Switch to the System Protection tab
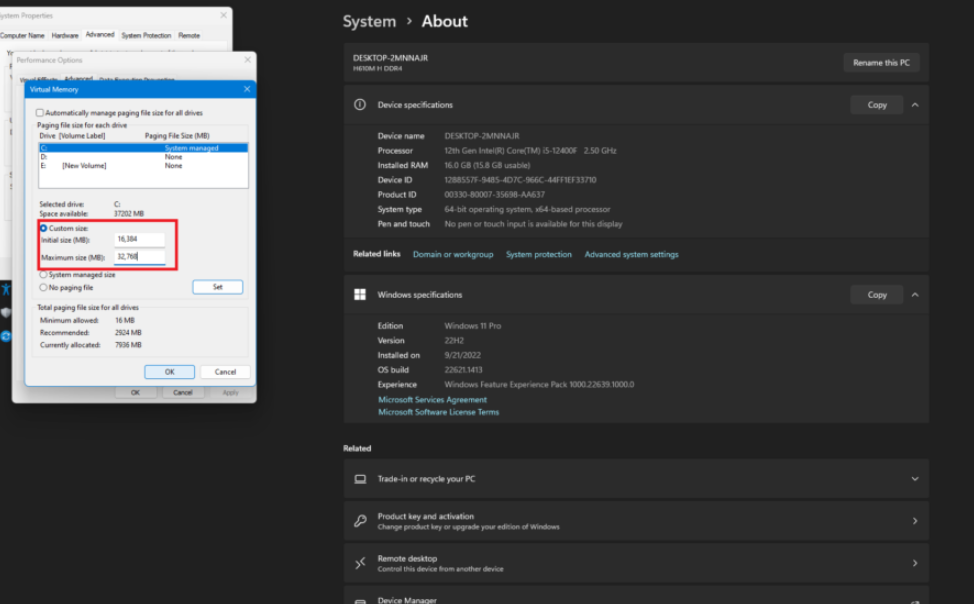Screen dimensions: 974x604 pos(146,35)
